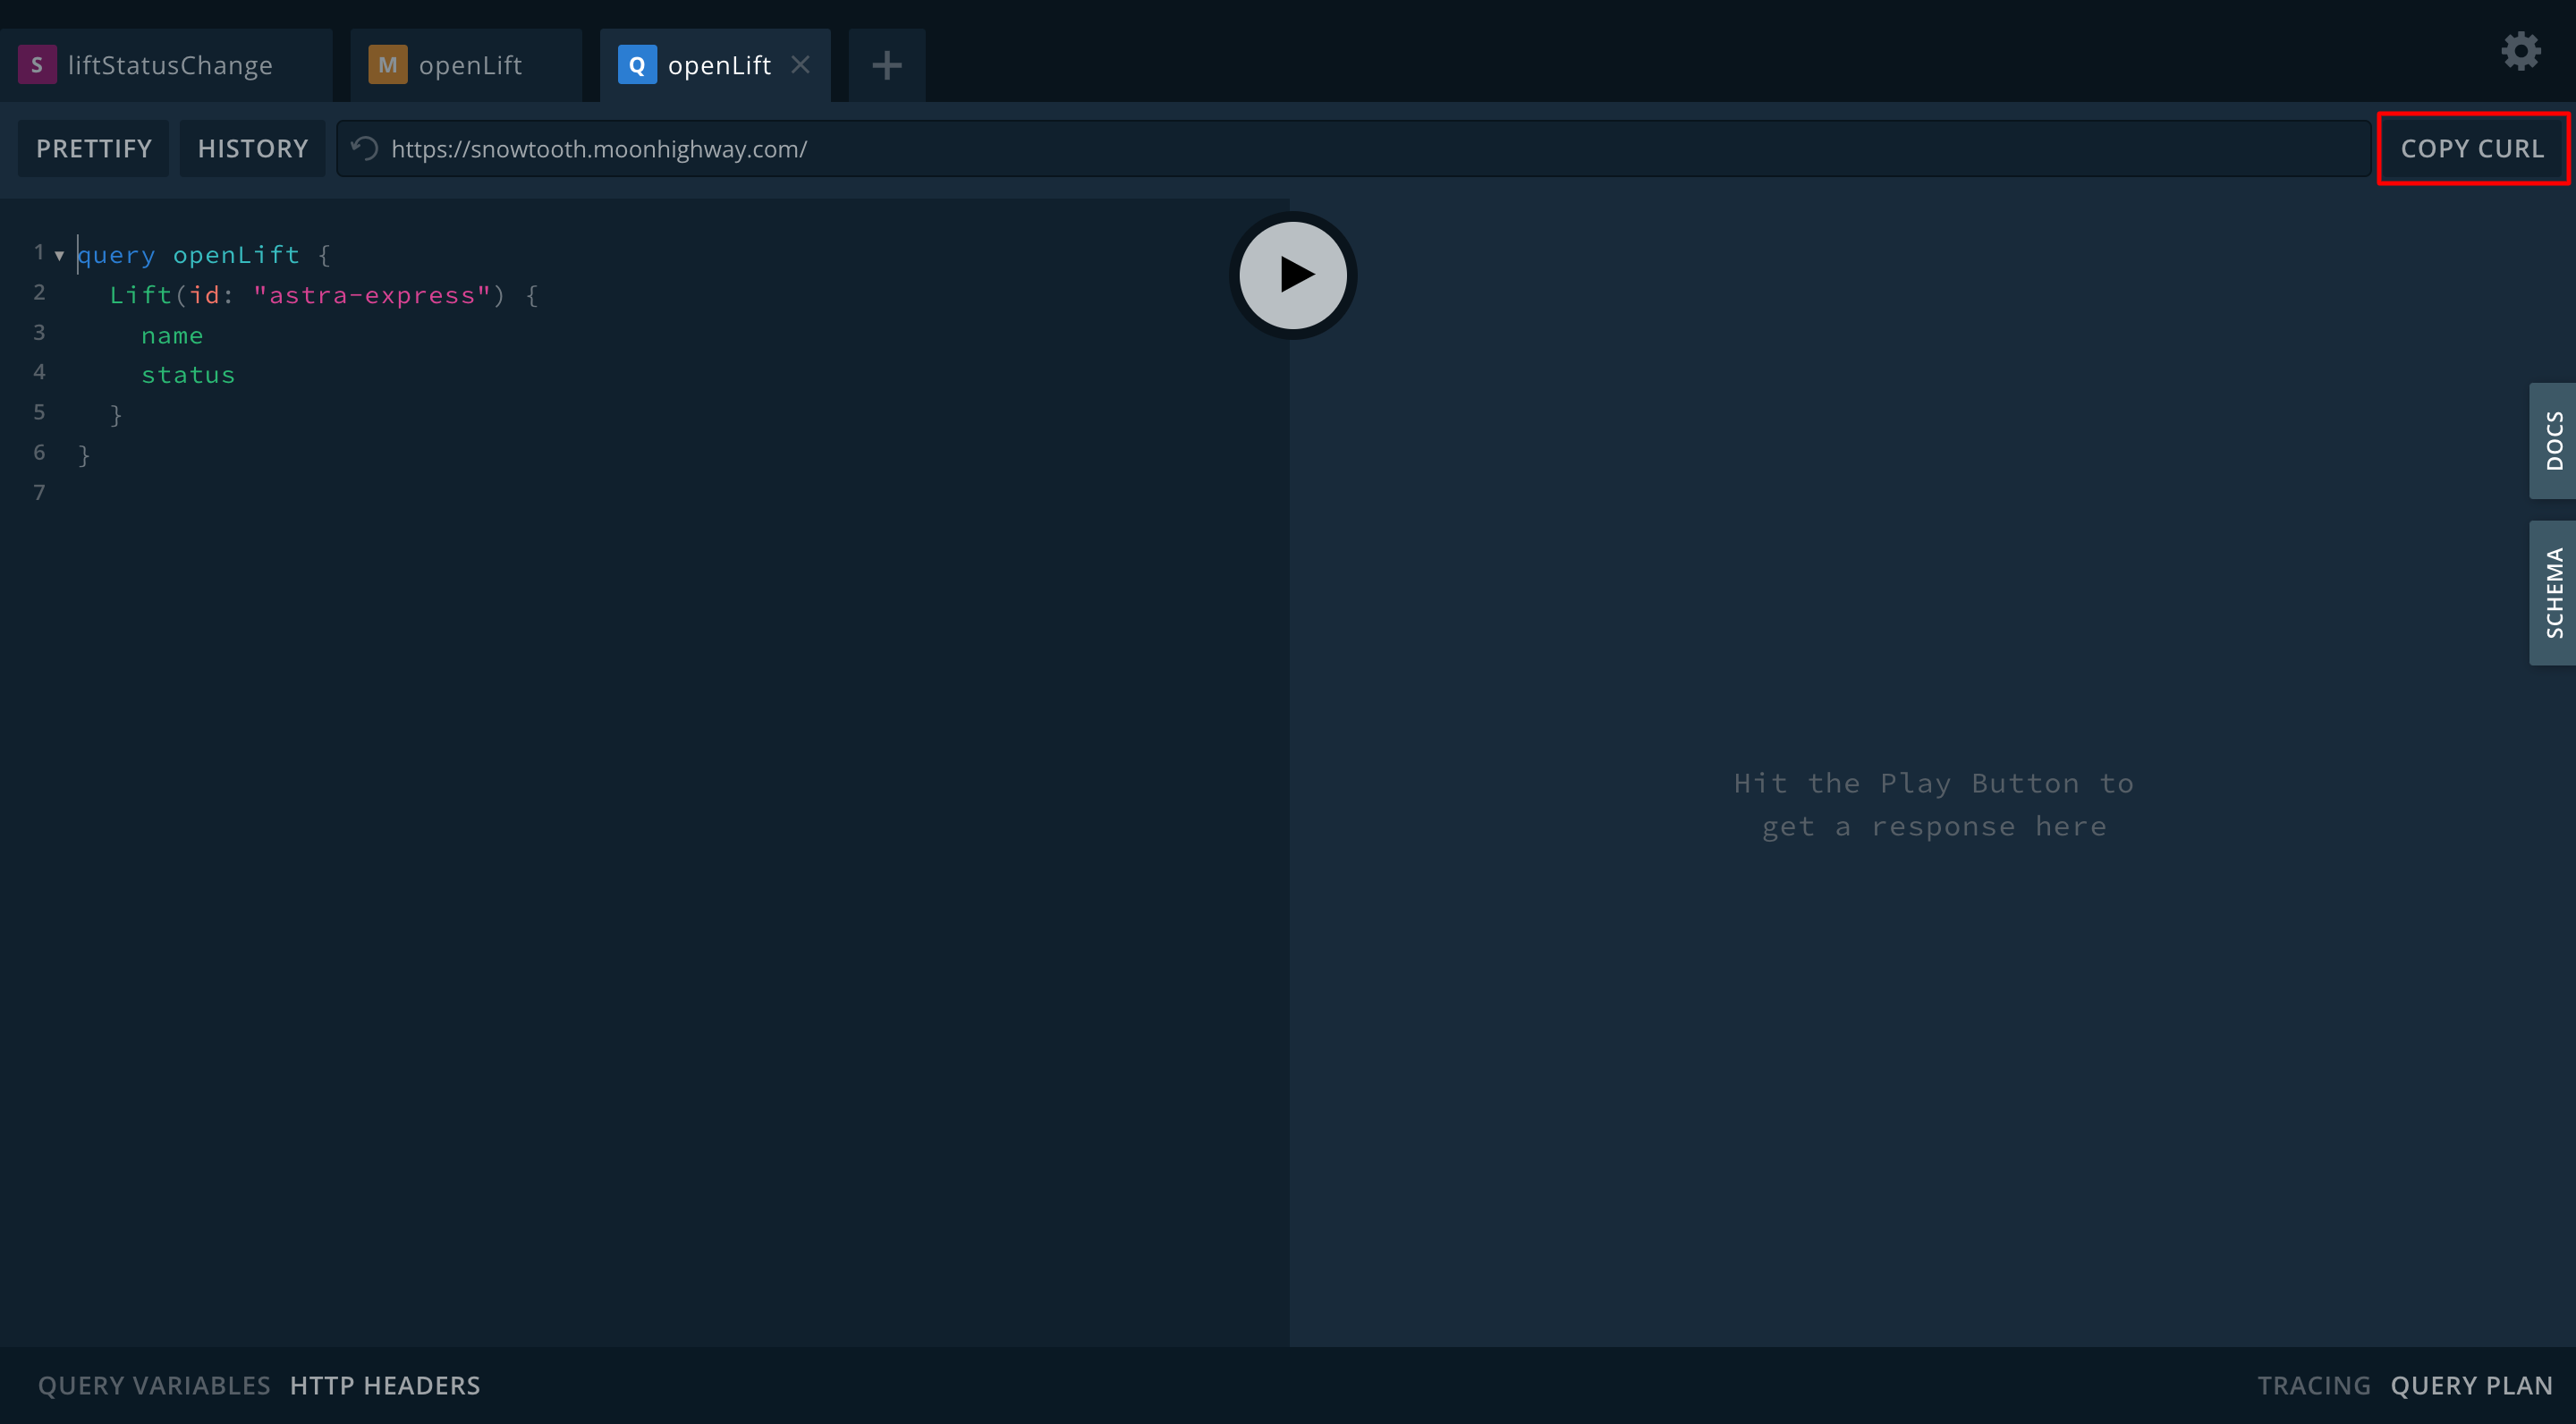Click the reload schema icon in URL bar

click(365, 149)
